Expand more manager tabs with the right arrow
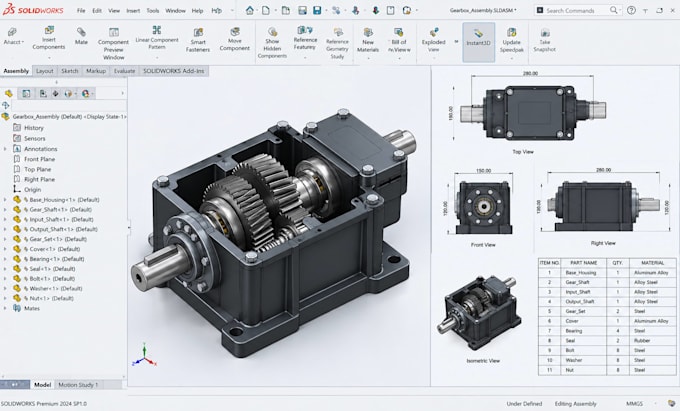Image resolution: width=680 pixels, height=411 pixels. (x=122, y=93)
